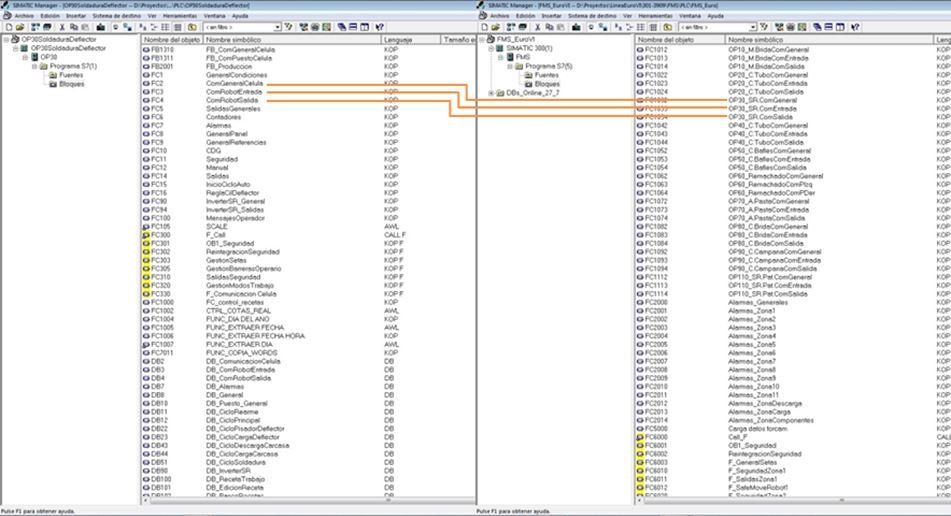Open Herramientas menu in FMS_EuroVI window
Image resolution: width=951 pixels, height=516 pixels.
point(655,16)
